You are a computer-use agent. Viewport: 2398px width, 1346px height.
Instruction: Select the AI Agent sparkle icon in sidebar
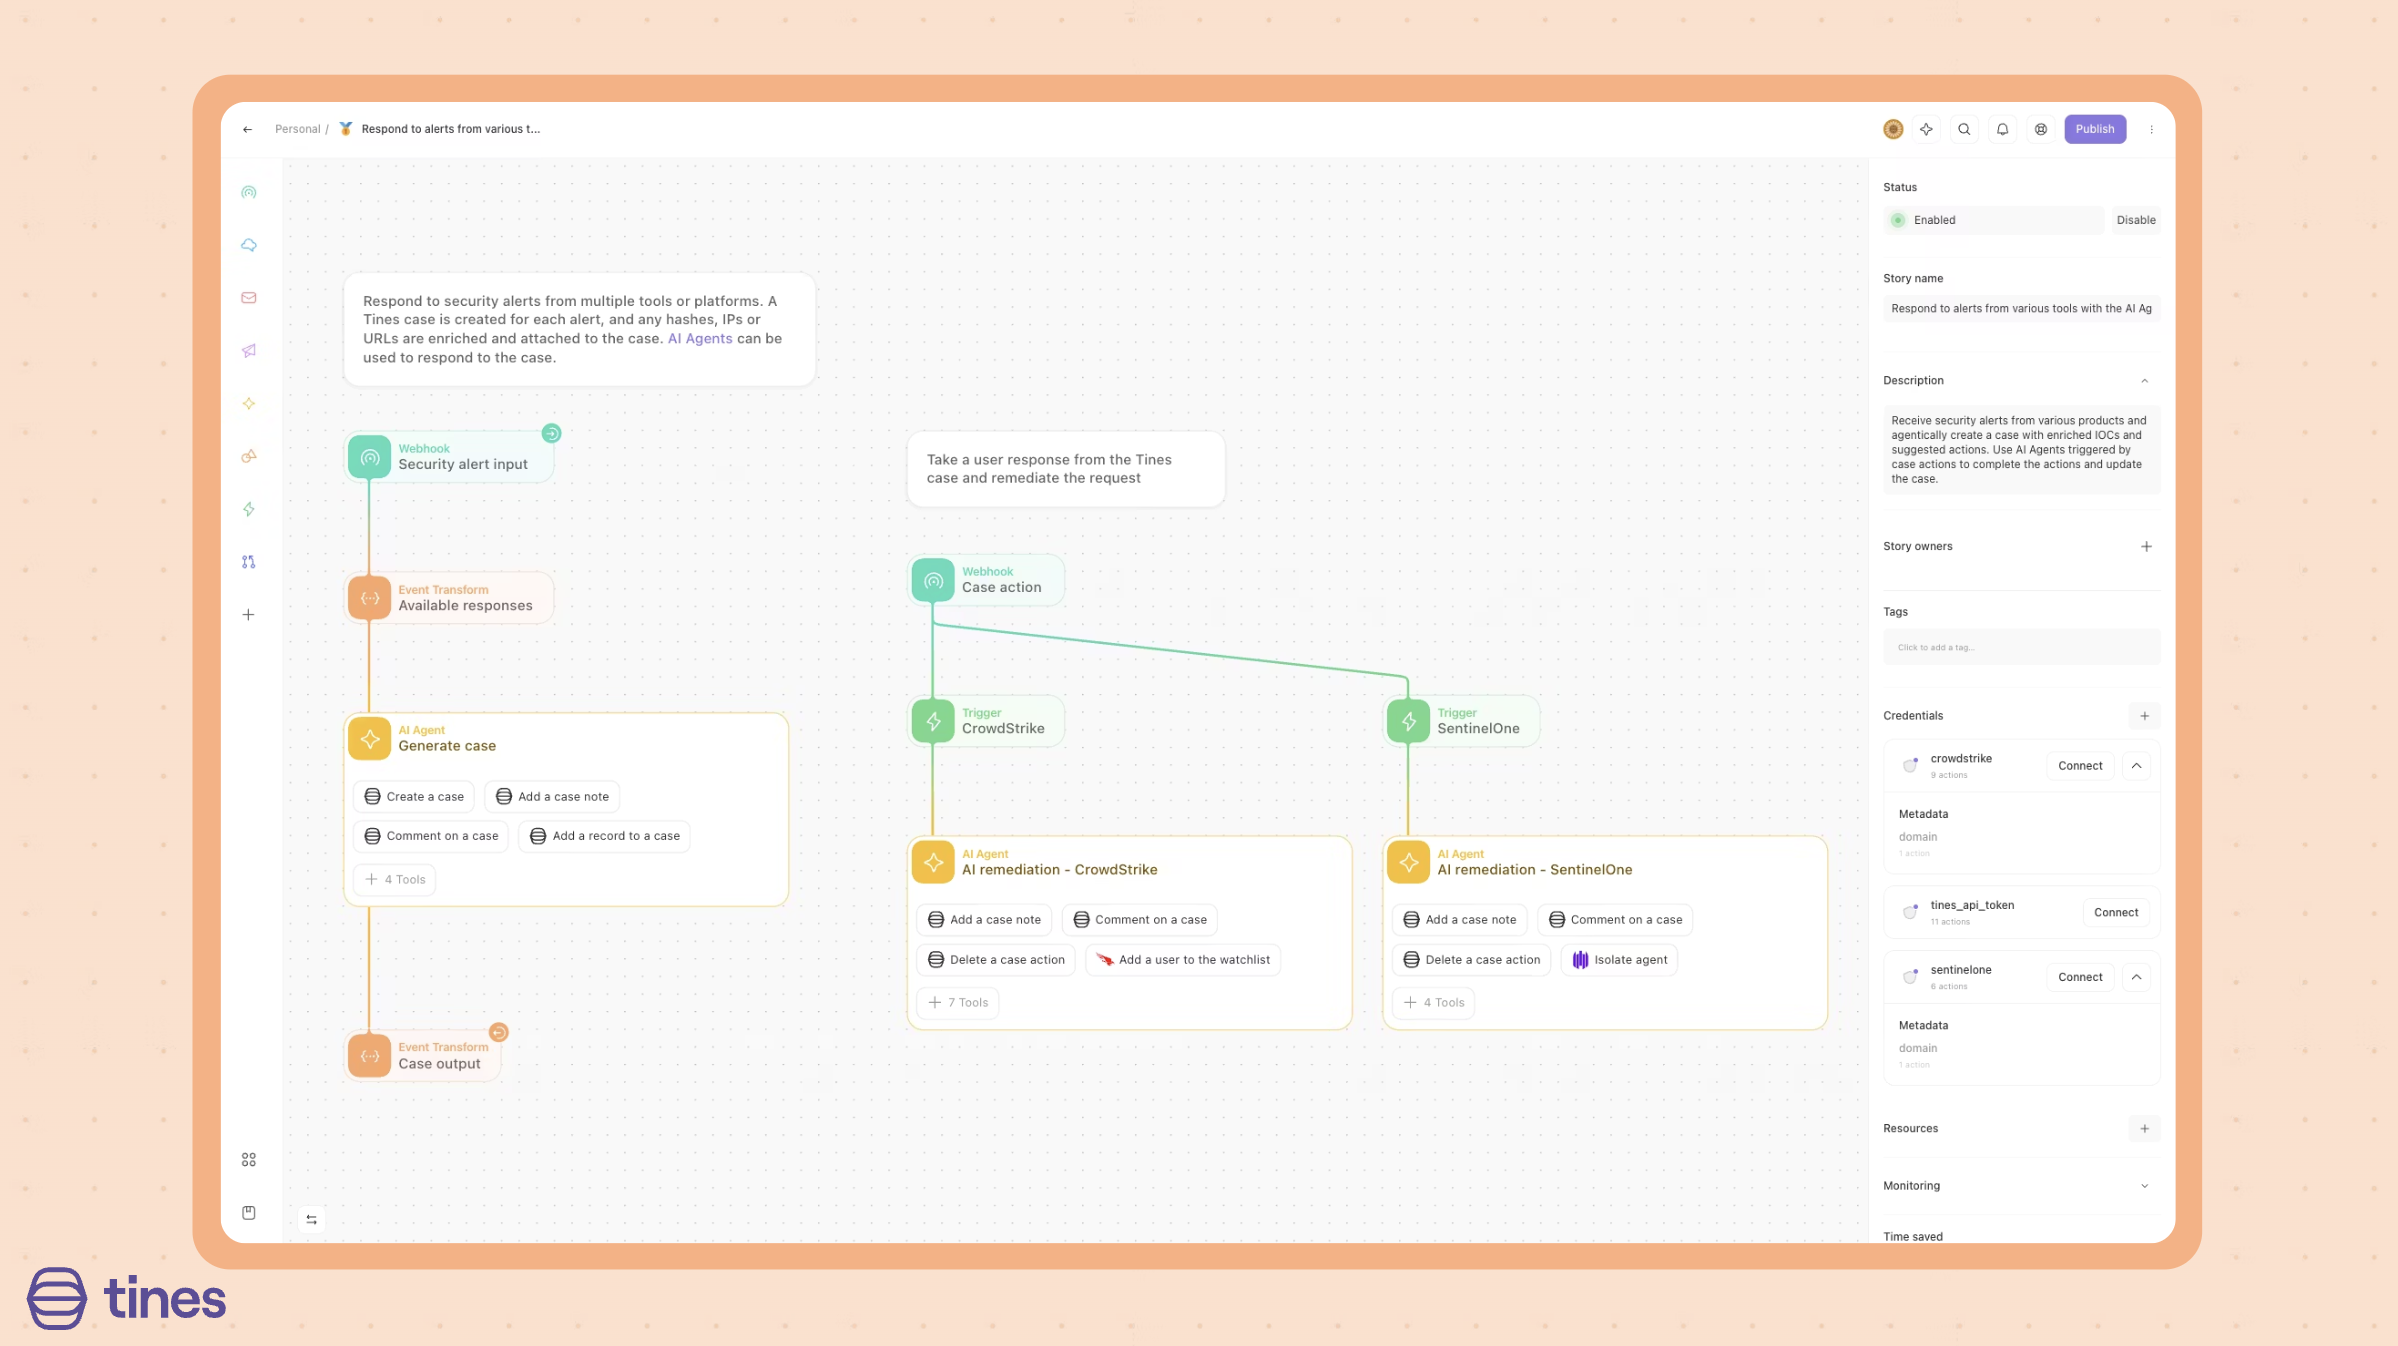coord(249,404)
